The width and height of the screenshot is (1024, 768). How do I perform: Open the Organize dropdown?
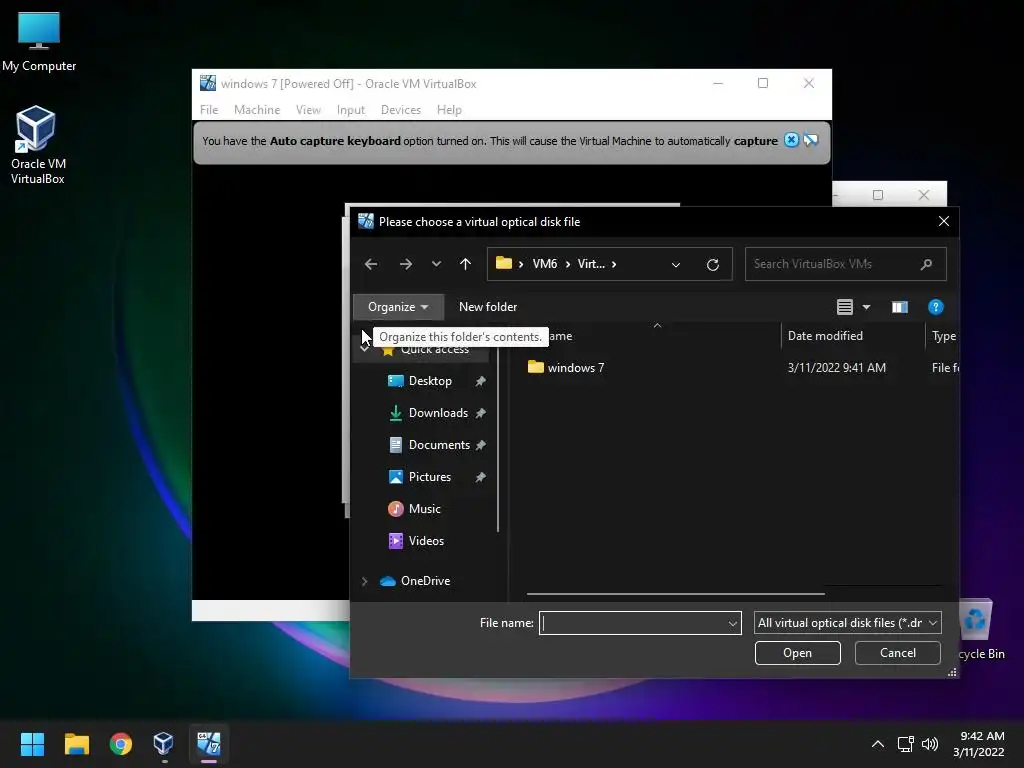coord(398,307)
